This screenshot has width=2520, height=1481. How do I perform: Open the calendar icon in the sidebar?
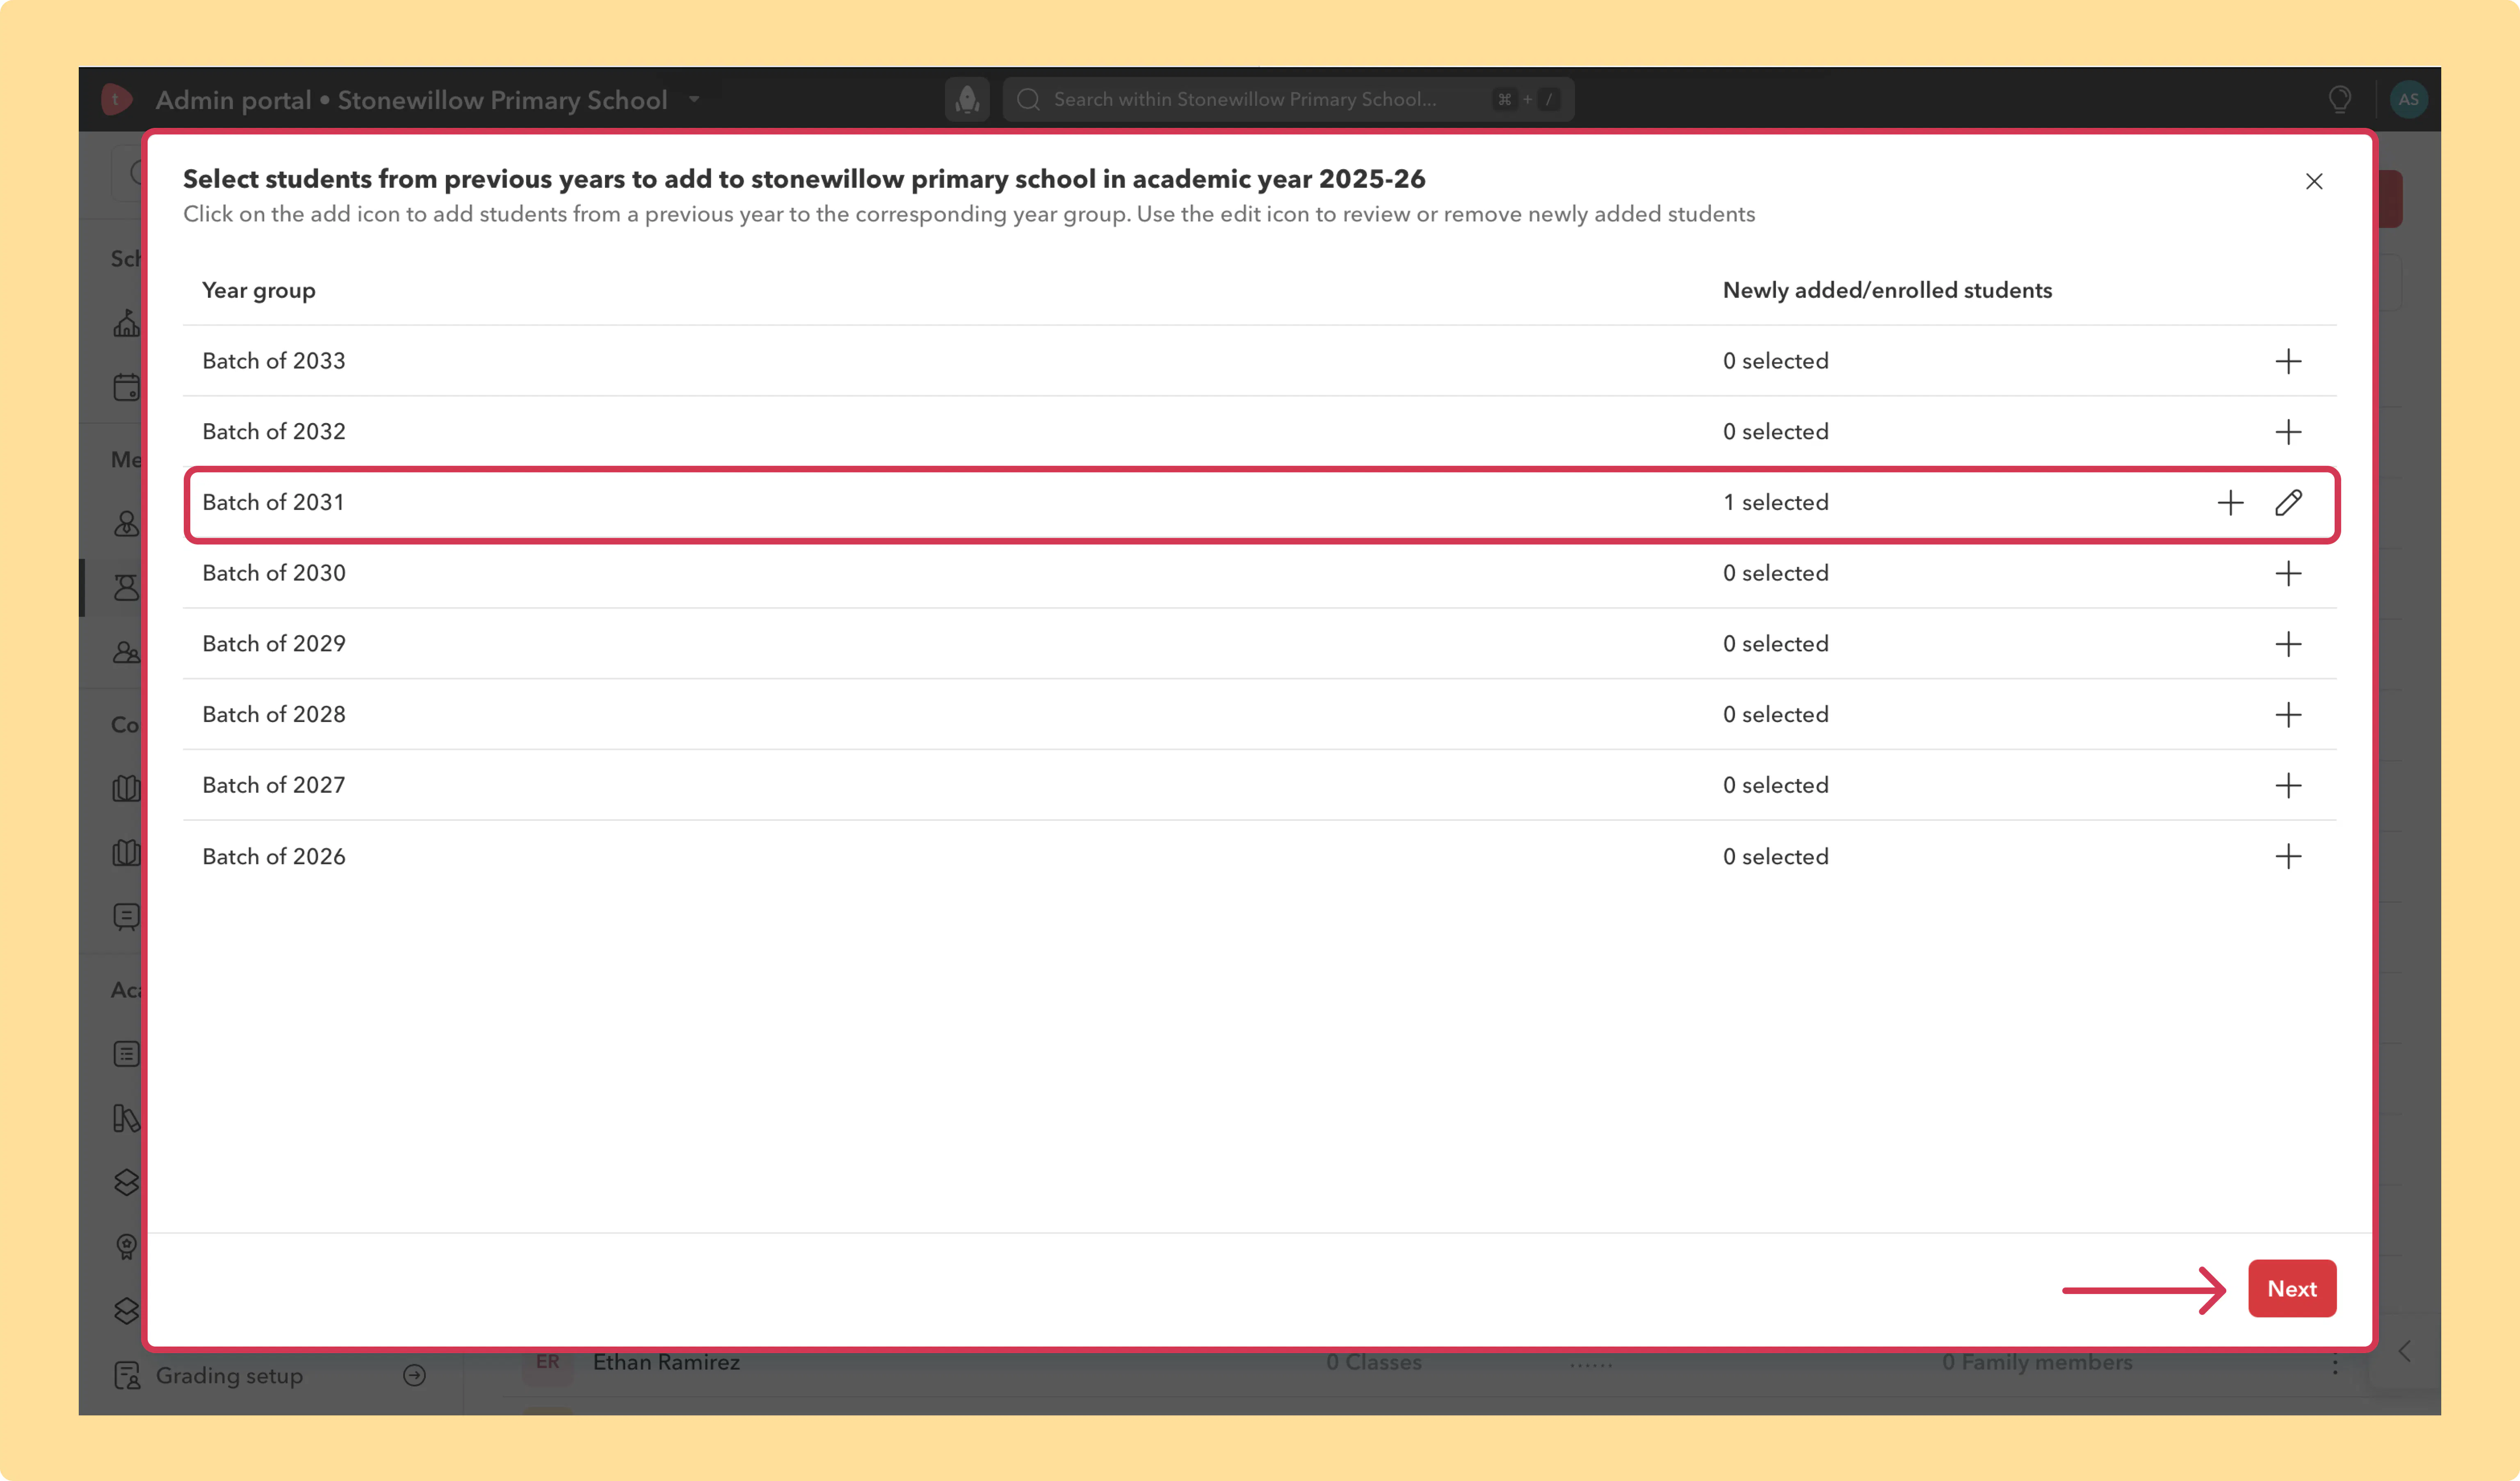(127, 387)
